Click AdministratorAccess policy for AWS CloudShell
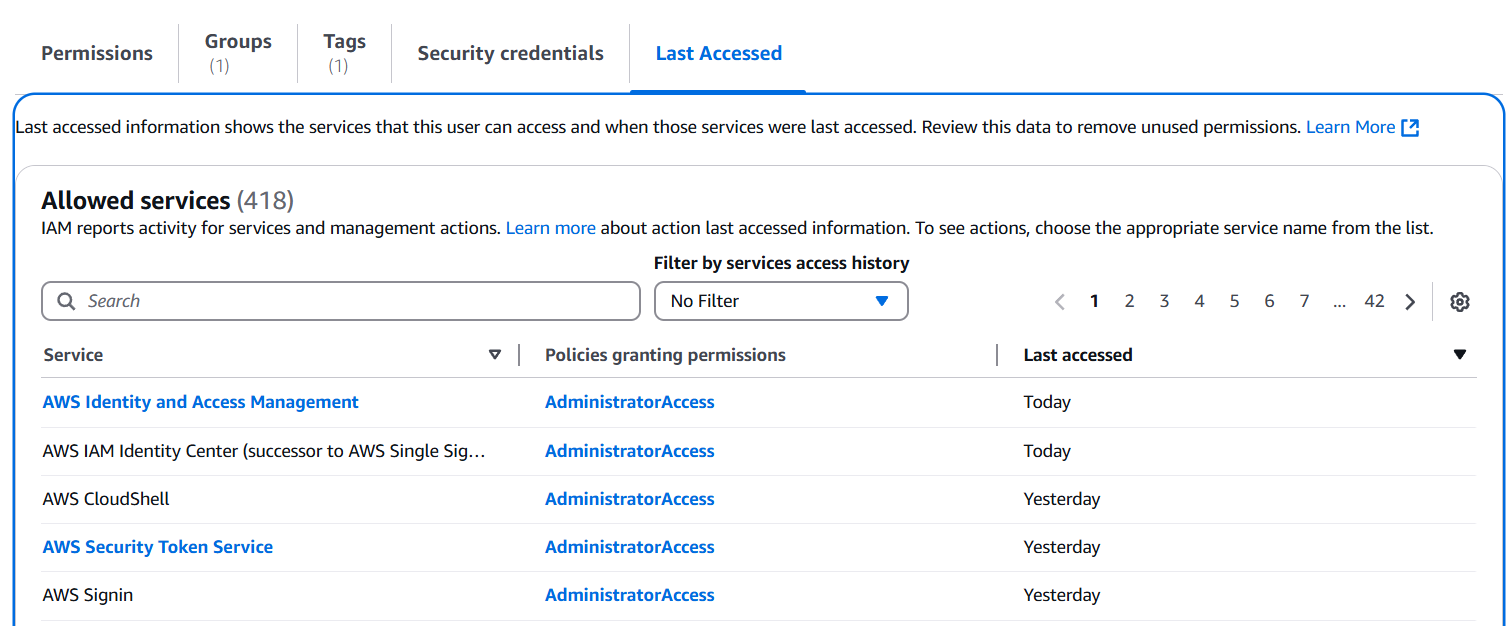The image size is (1512, 626). coord(629,499)
